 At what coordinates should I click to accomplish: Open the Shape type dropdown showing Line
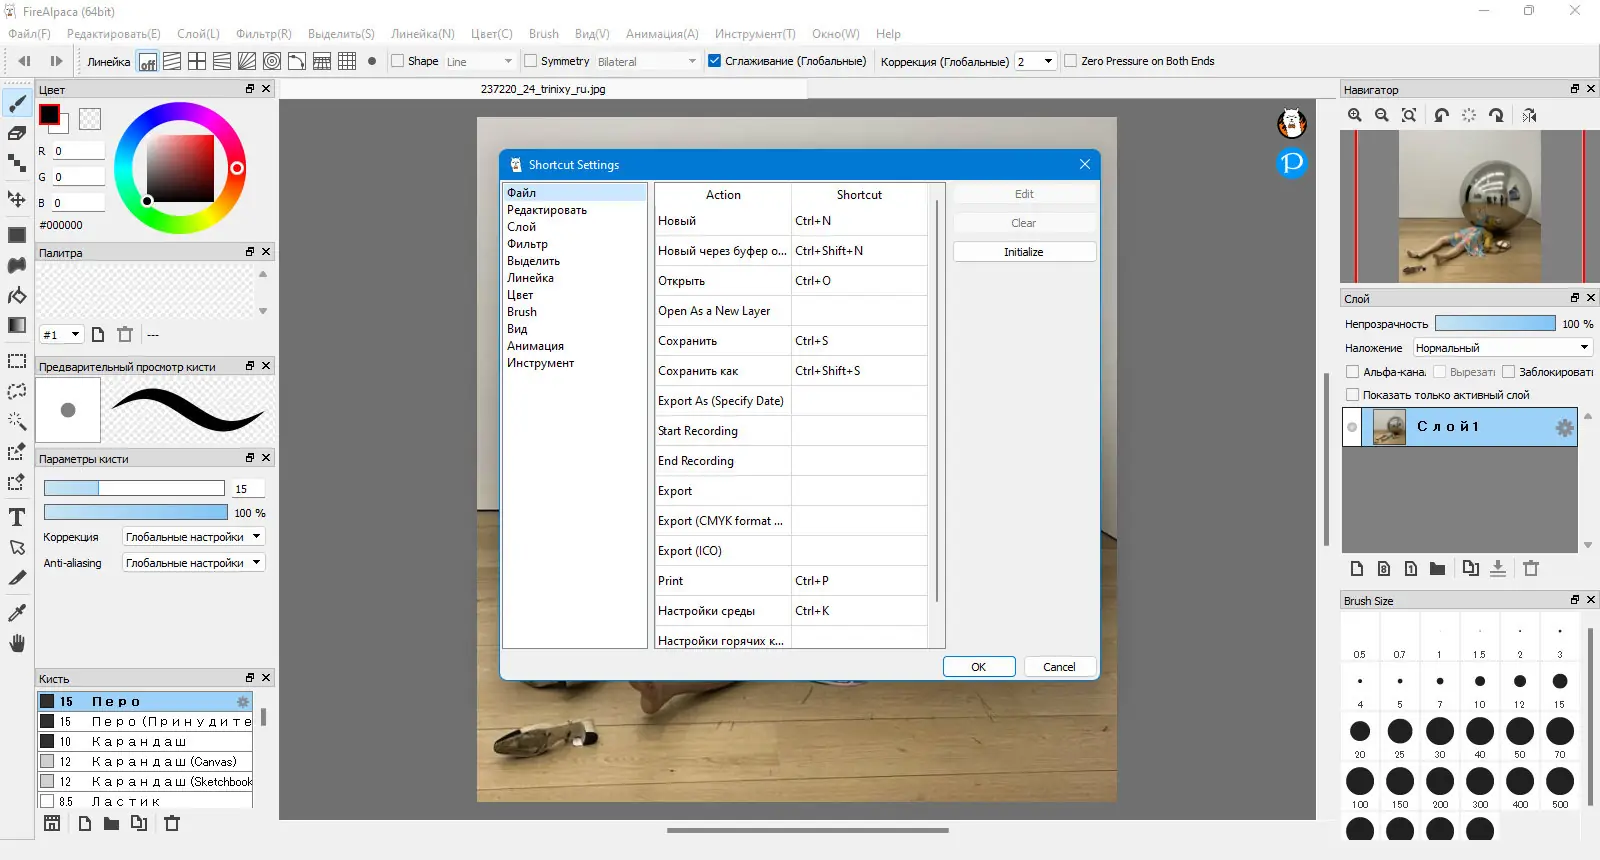click(479, 61)
